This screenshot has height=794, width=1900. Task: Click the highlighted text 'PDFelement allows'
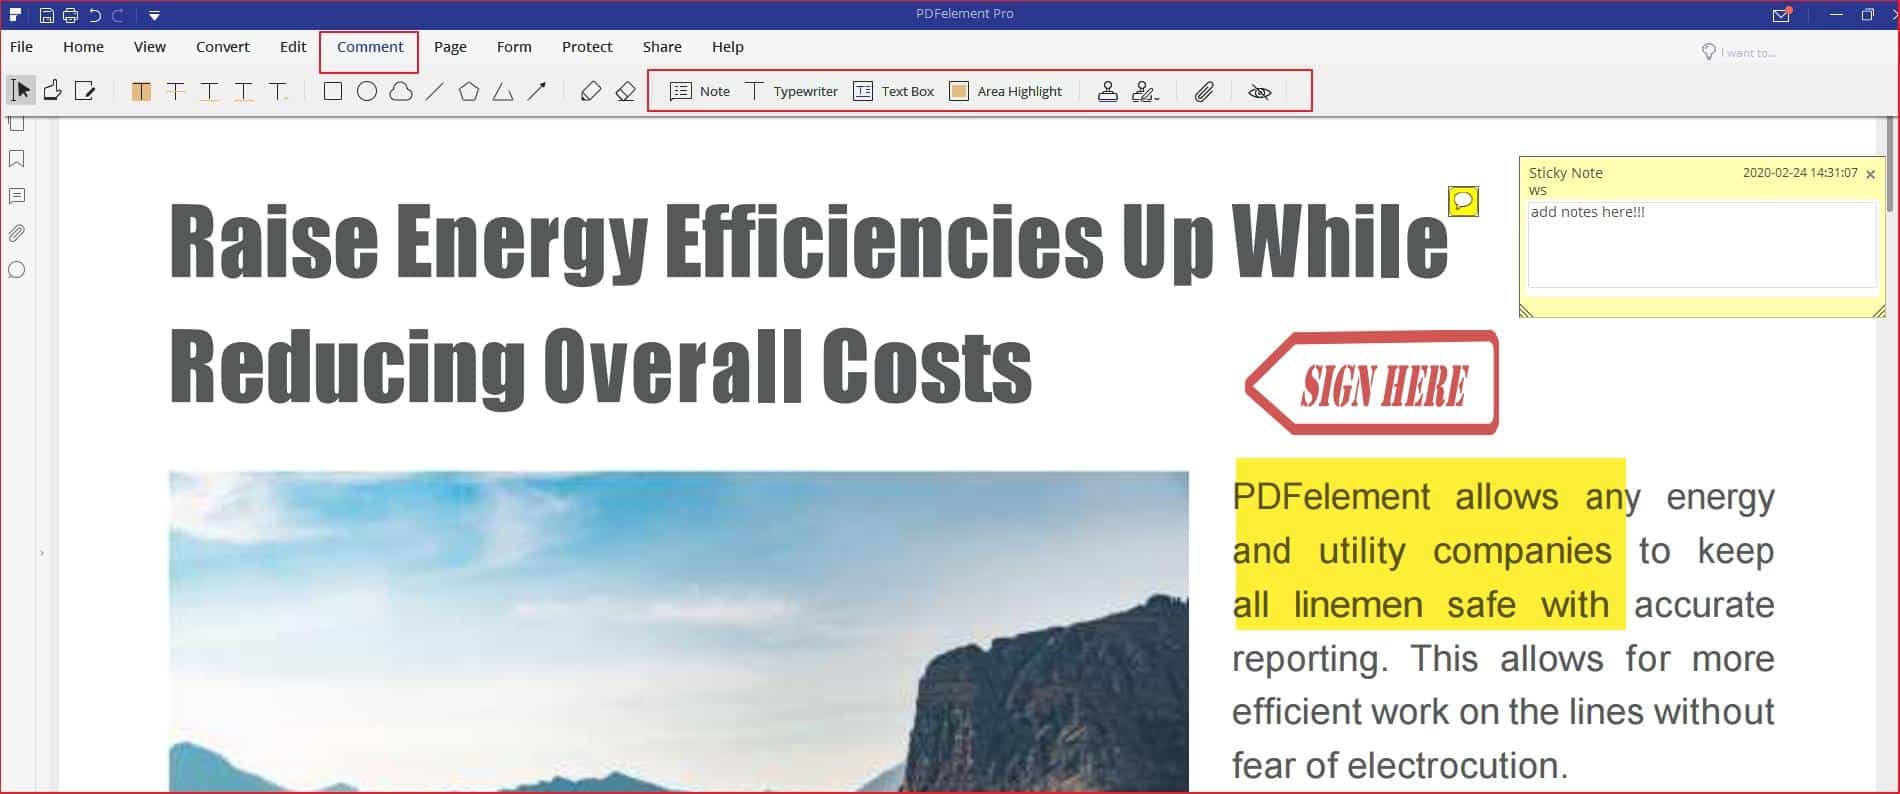(1395, 496)
